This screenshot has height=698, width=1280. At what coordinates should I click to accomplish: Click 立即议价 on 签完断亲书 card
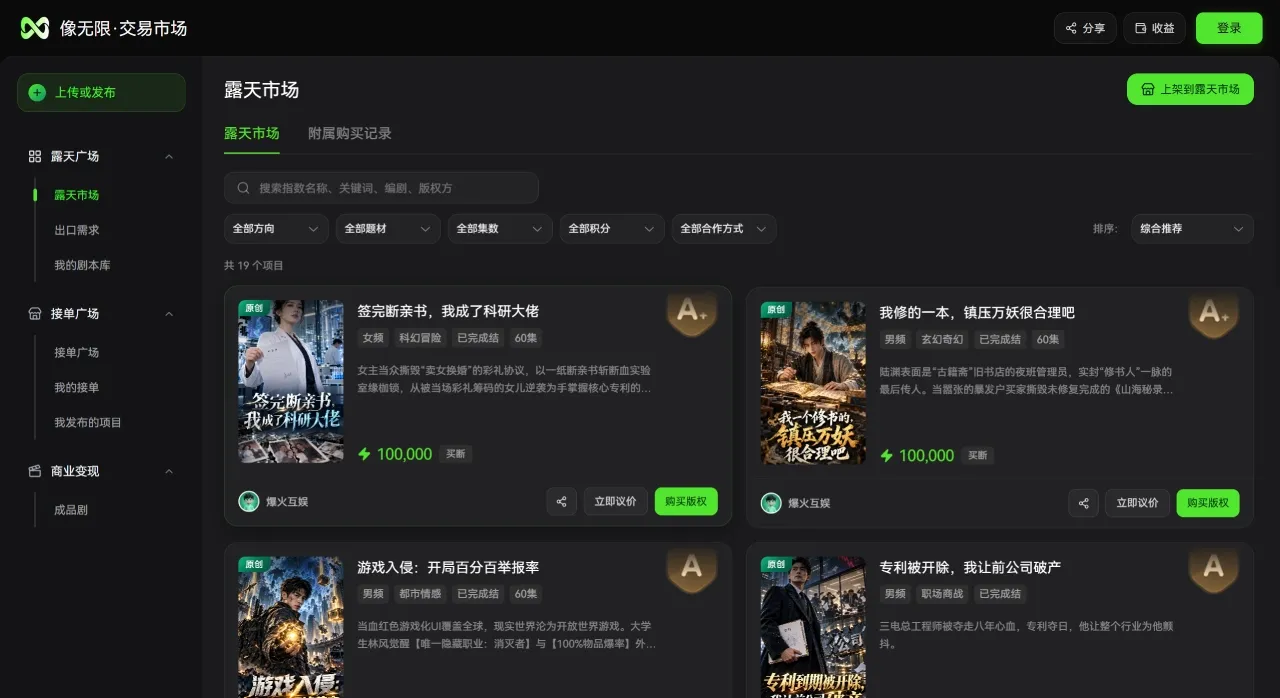(x=616, y=501)
